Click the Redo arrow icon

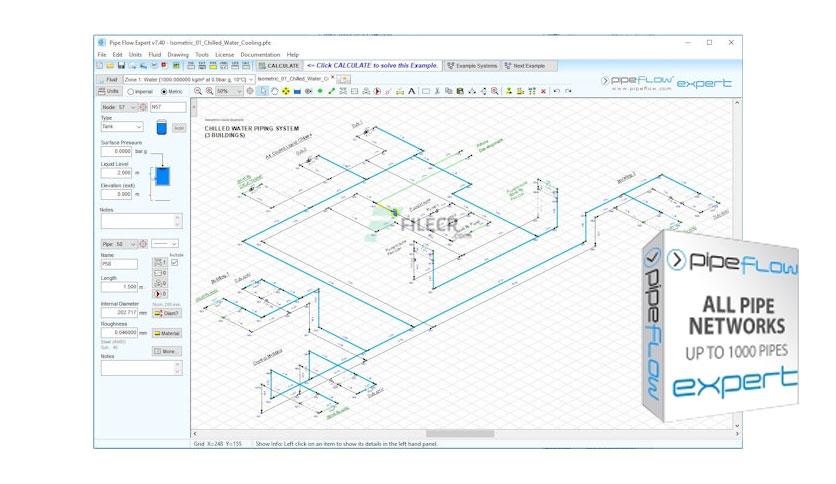click(568, 91)
